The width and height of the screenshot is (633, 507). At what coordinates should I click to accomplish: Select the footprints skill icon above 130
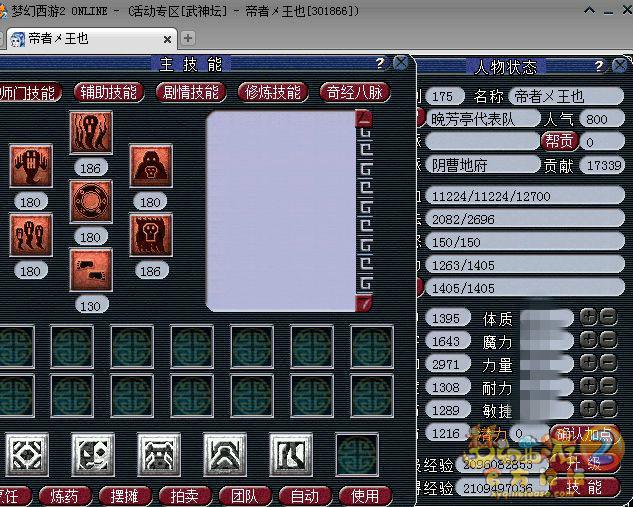pos(91,270)
